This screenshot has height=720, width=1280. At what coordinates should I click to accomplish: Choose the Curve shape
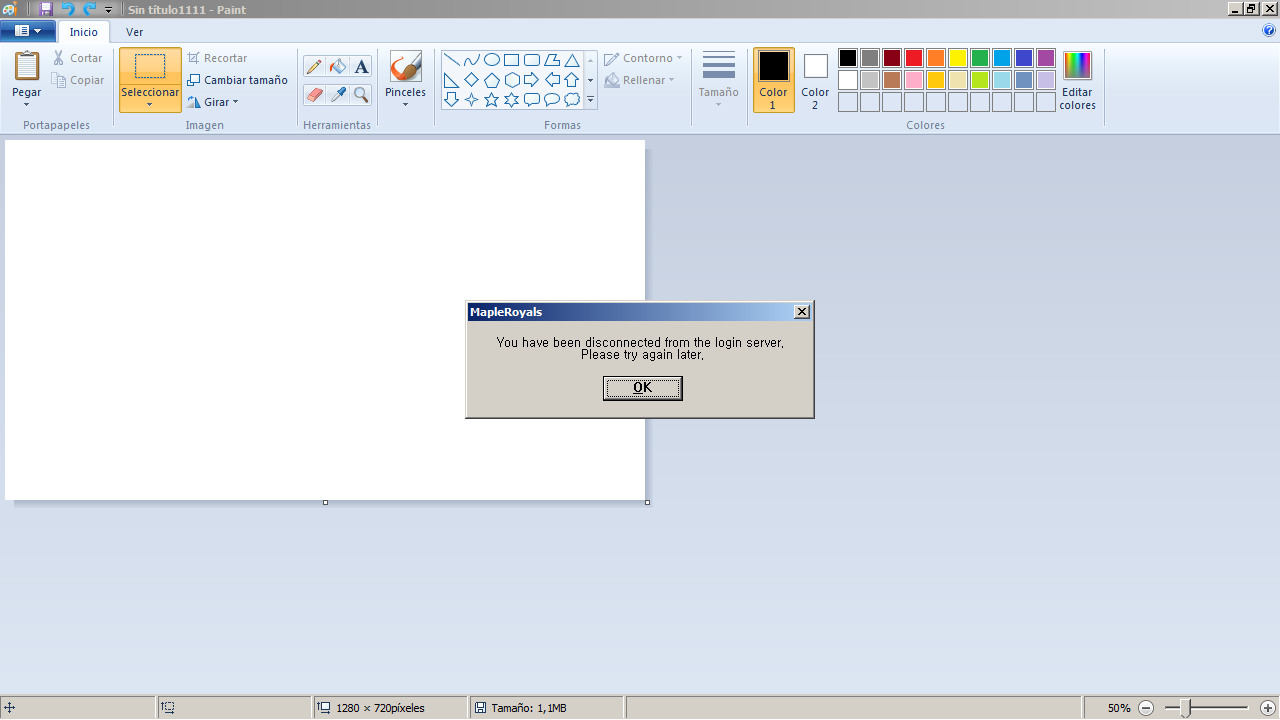click(471, 60)
